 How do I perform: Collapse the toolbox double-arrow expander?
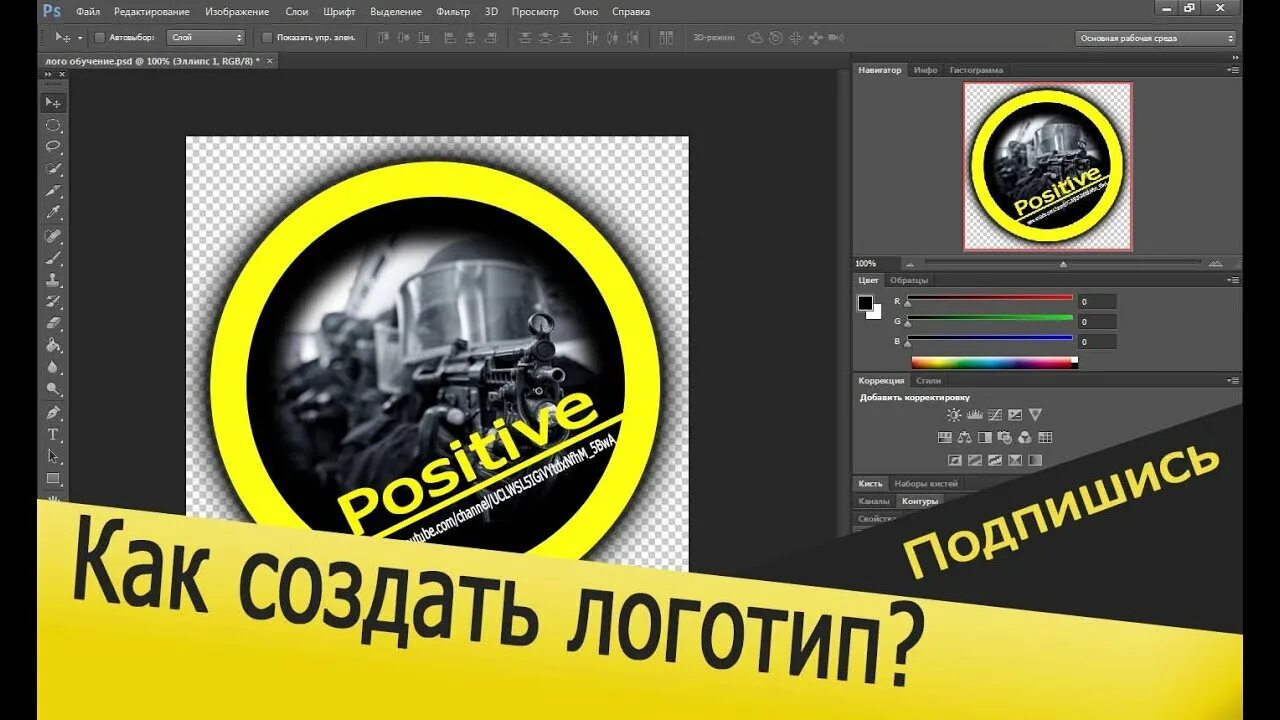click(x=48, y=74)
